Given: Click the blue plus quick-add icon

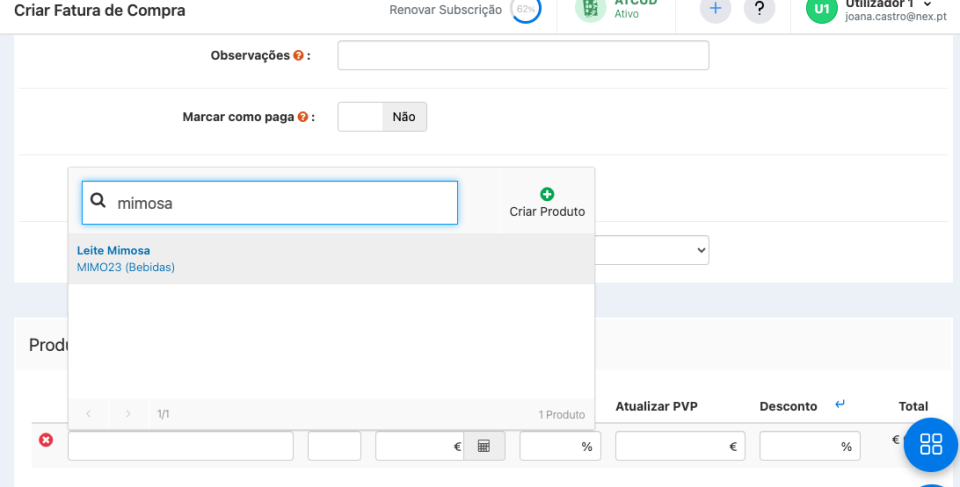Looking at the screenshot, I should coord(714,9).
